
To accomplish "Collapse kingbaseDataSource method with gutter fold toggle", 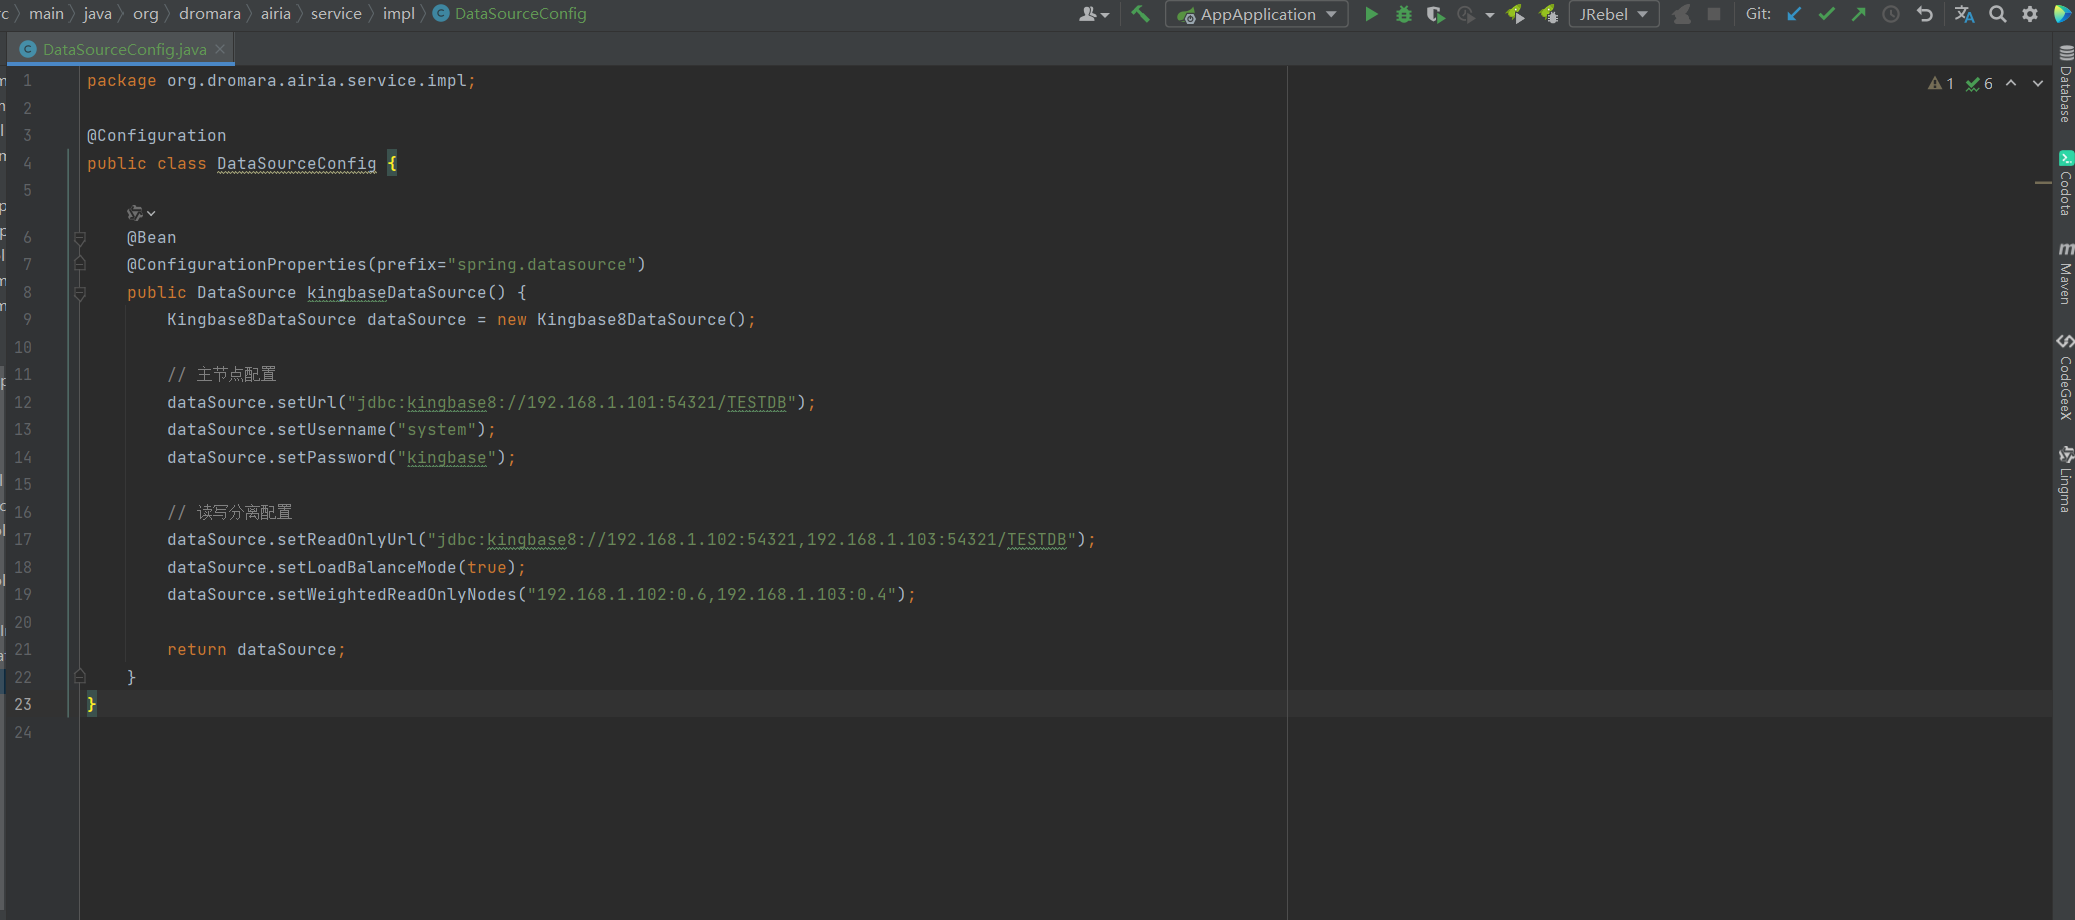I will 80,293.
